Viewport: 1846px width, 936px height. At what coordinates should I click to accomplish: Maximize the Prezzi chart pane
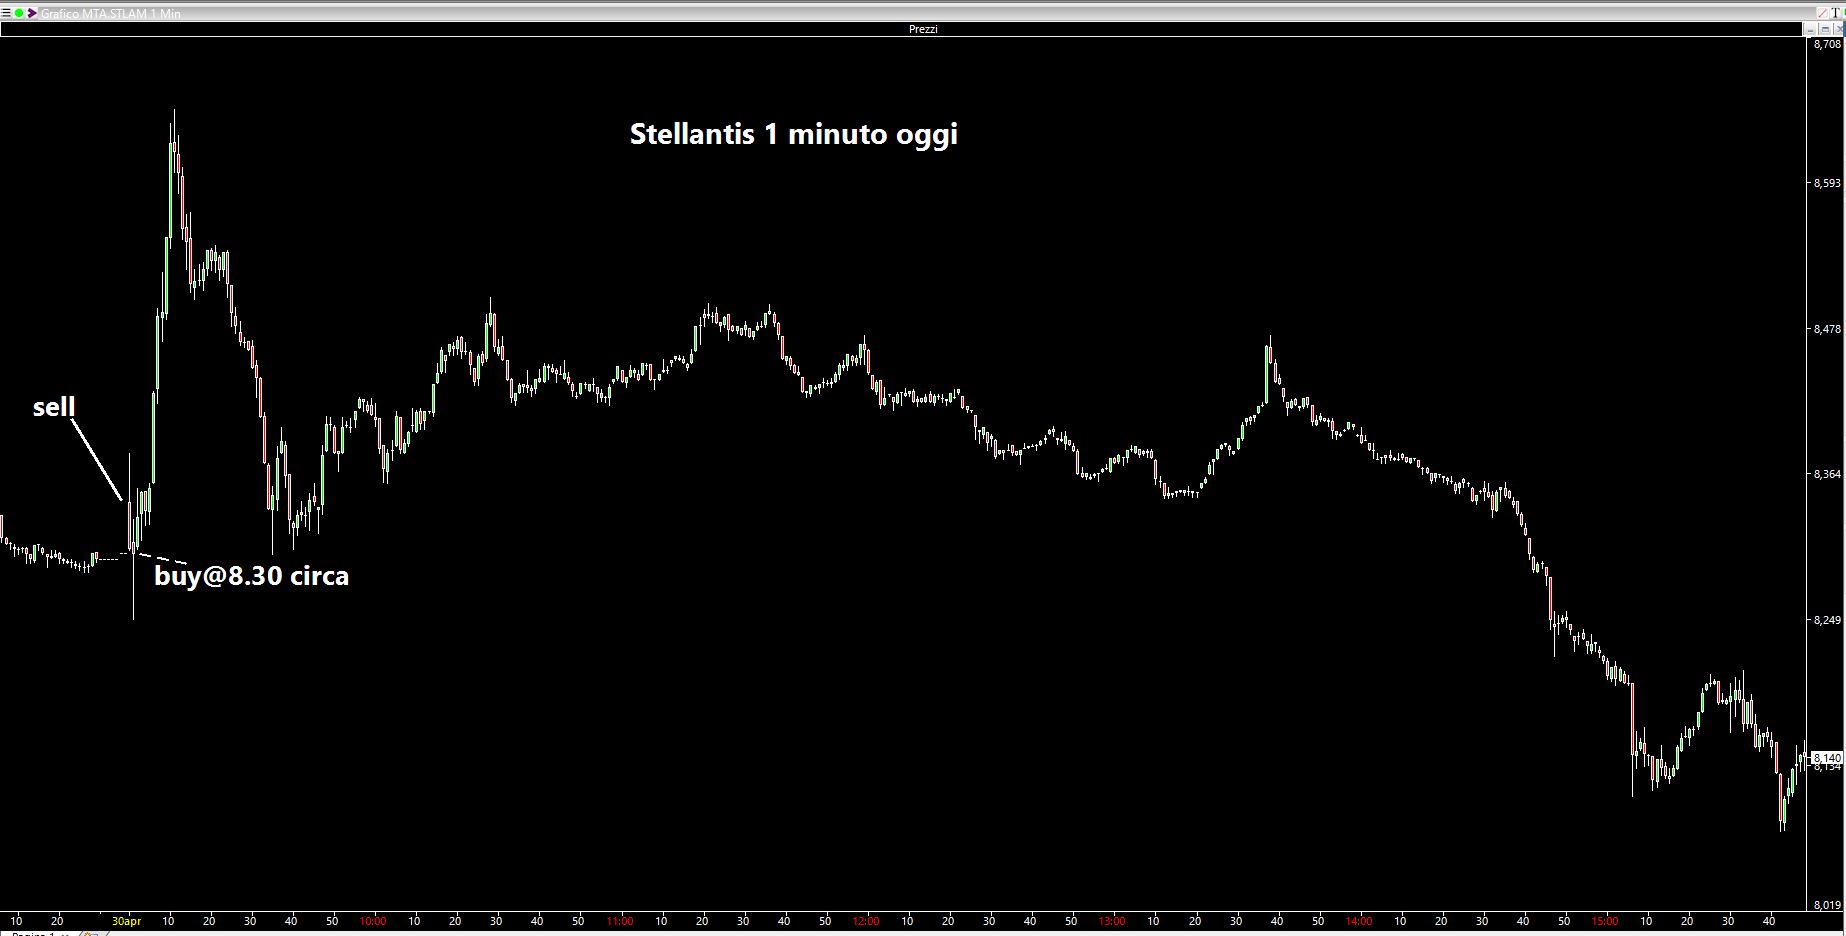pos(1825,29)
